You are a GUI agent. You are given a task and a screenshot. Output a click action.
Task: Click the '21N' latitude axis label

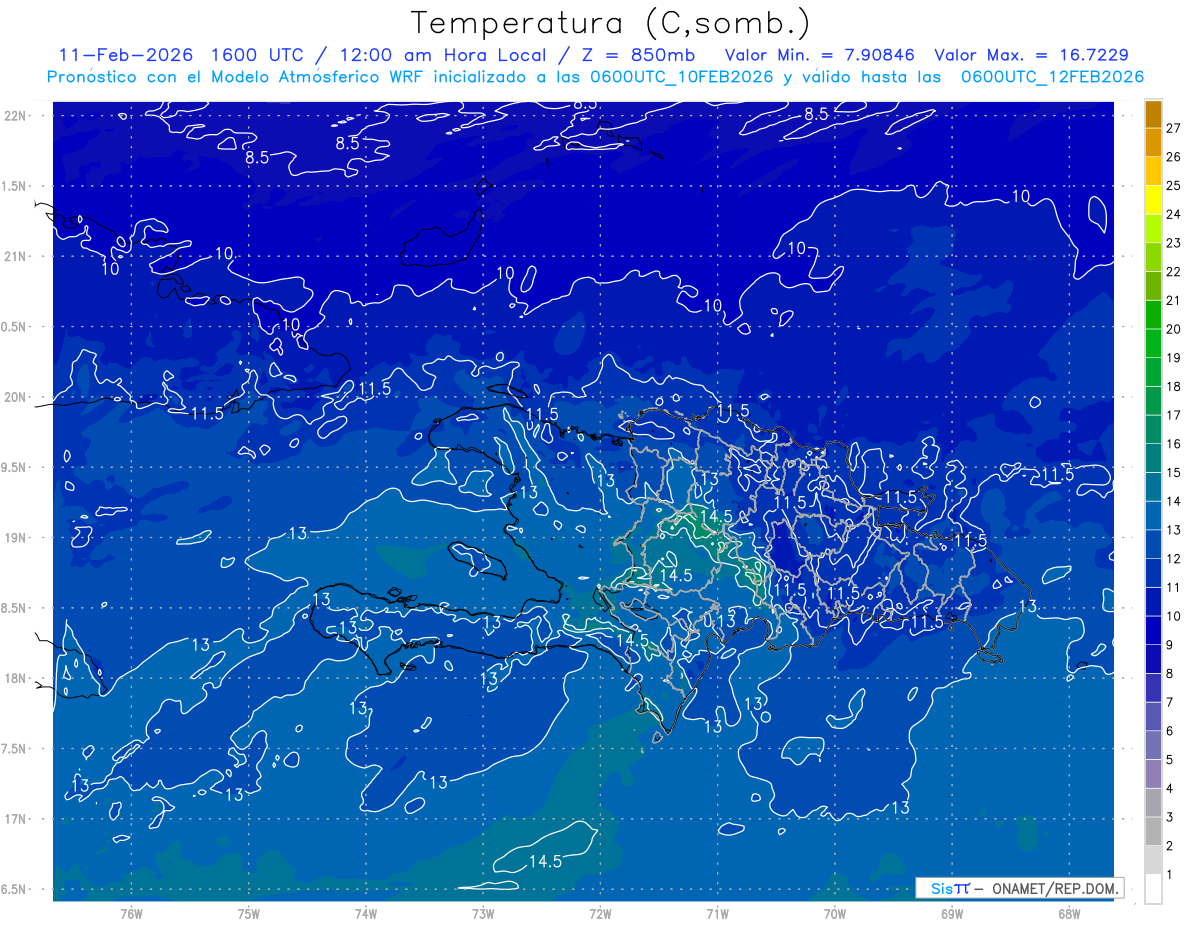(16, 256)
